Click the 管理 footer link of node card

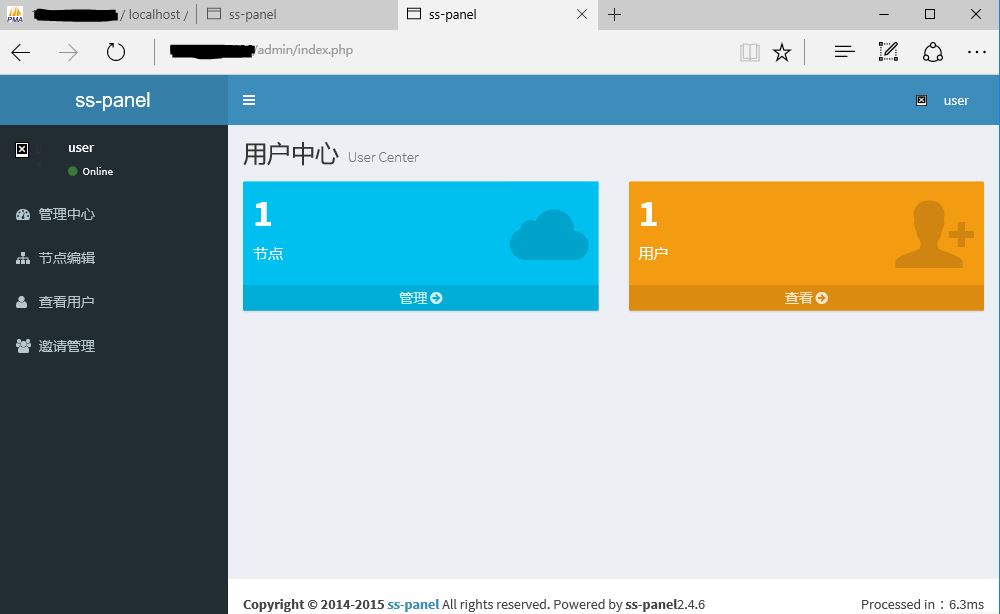[x=420, y=298]
